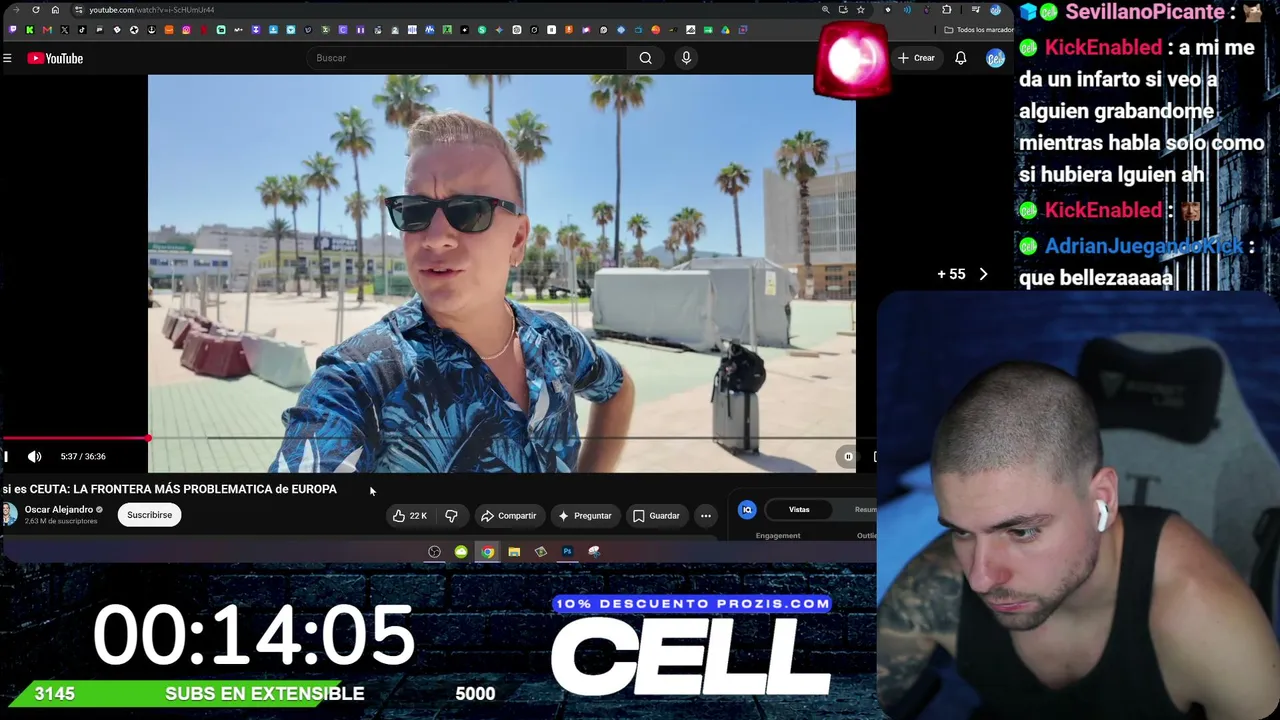1280x720 pixels.
Task: Open File Explorer from the taskbar
Action: pyautogui.click(x=514, y=552)
